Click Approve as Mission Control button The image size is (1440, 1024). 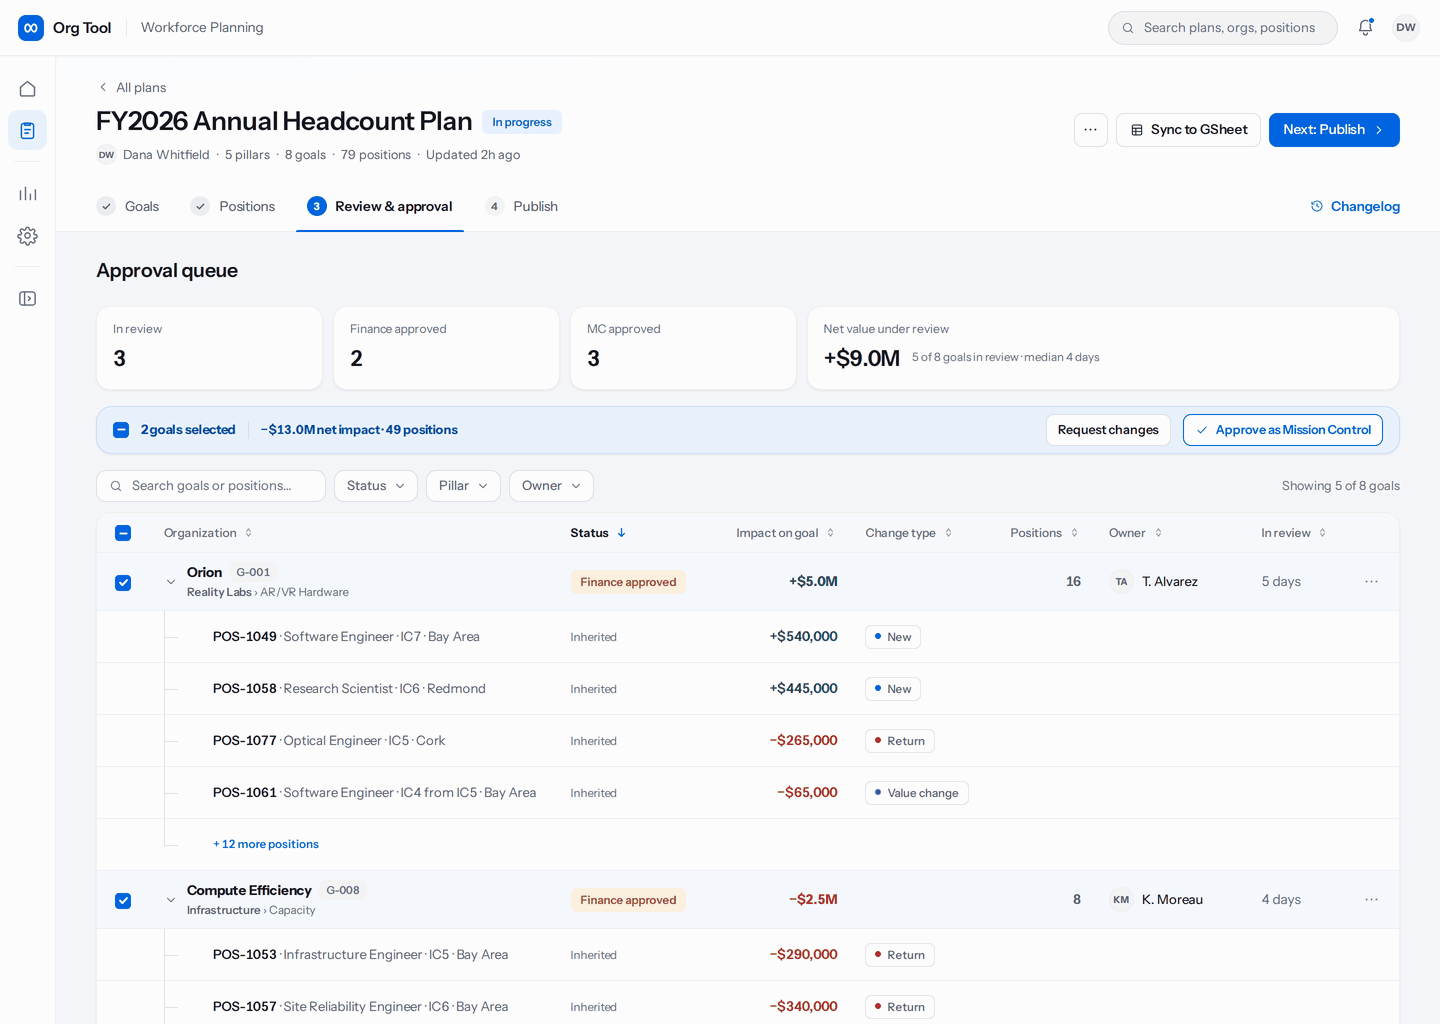1283,430
